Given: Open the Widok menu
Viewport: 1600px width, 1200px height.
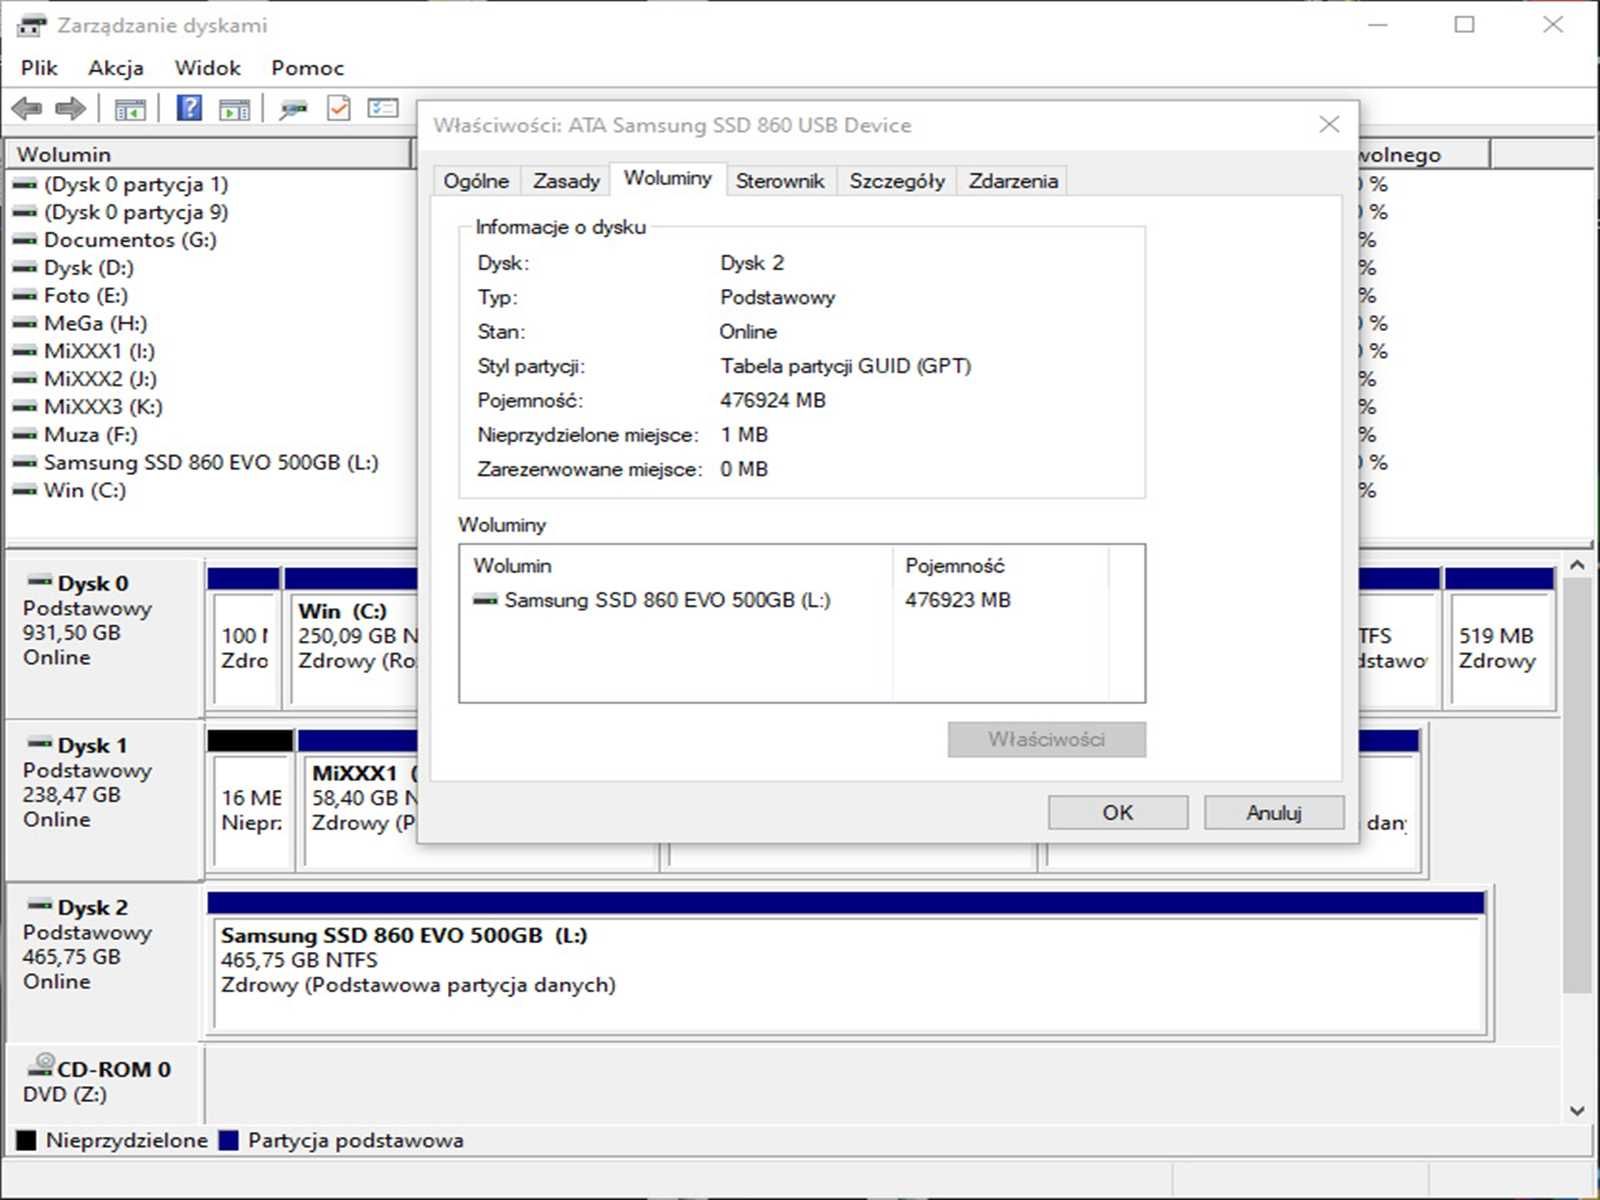Looking at the screenshot, I should (208, 68).
